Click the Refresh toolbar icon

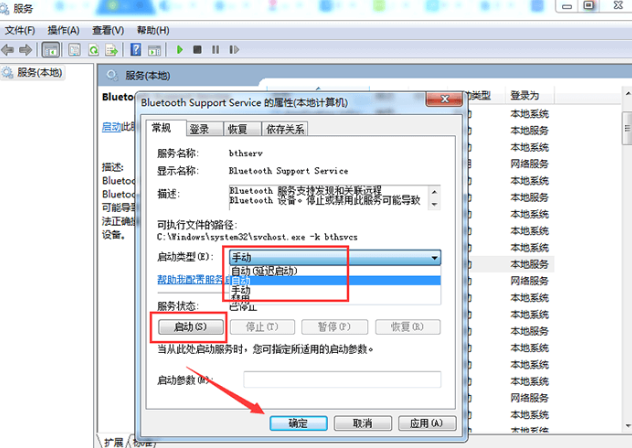94,50
